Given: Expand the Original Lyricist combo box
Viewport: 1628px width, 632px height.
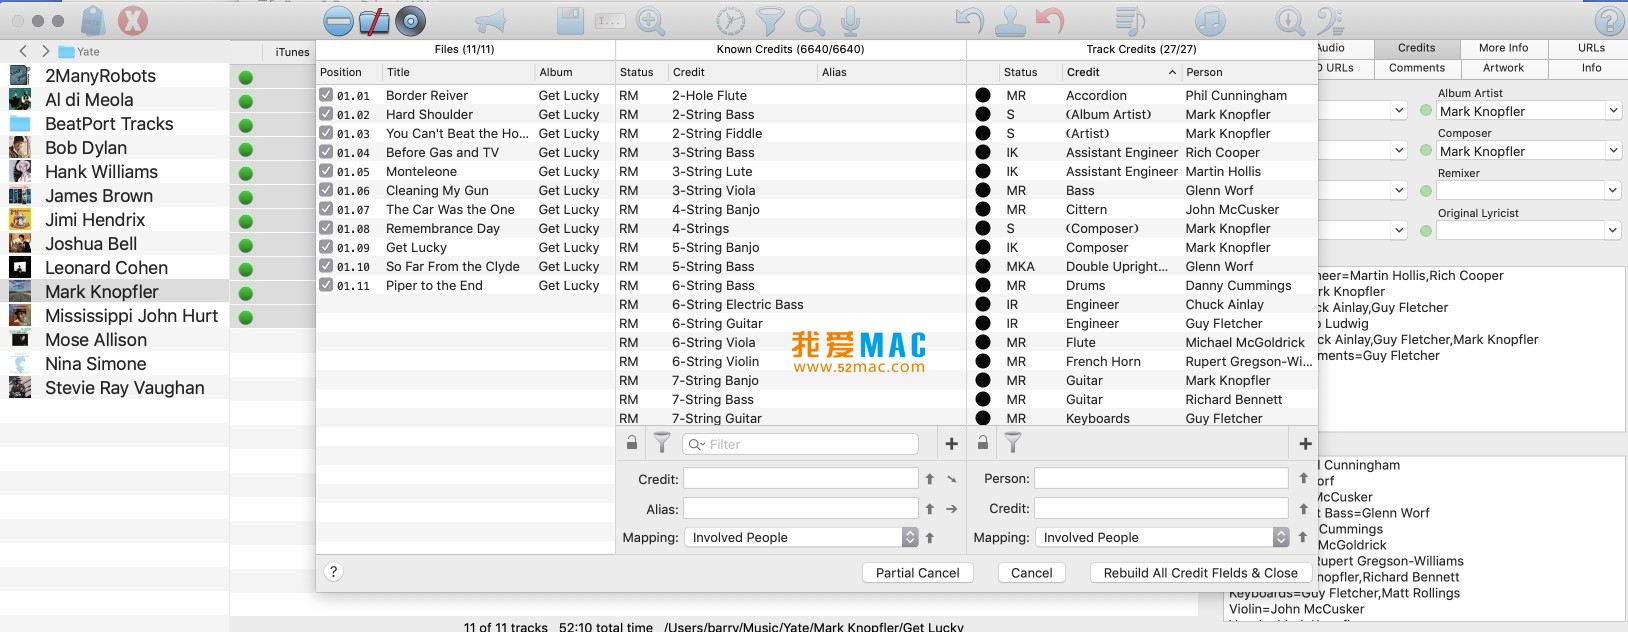Looking at the screenshot, I should click(x=1613, y=230).
